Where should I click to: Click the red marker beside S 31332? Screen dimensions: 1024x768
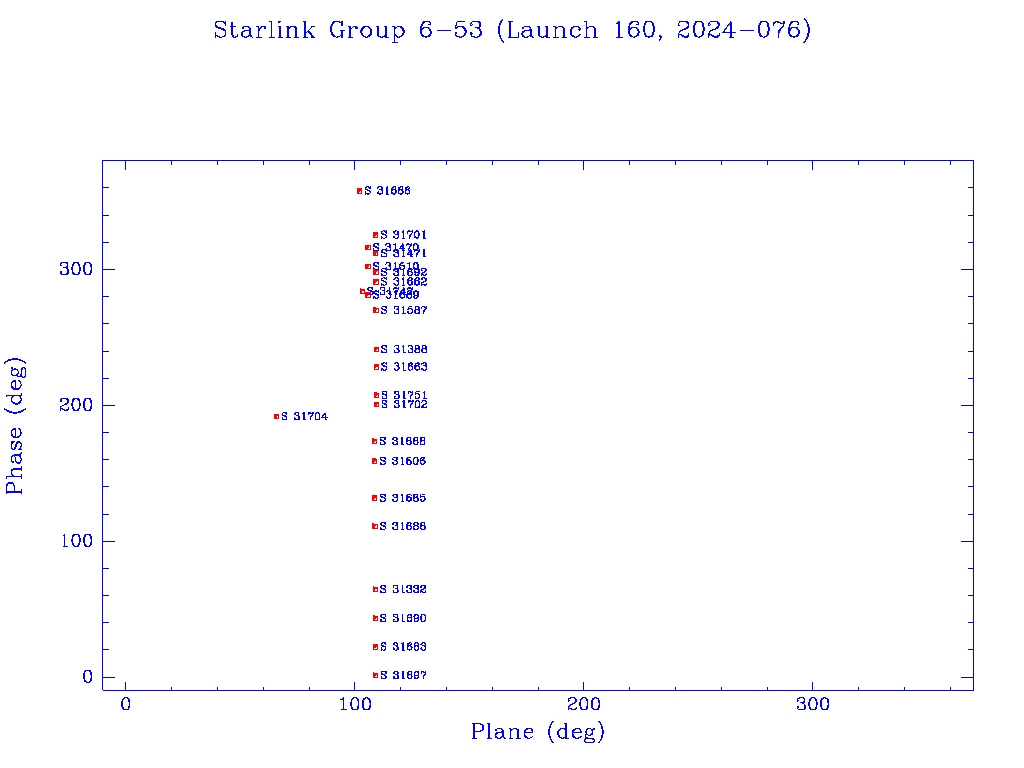coord(376,589)
